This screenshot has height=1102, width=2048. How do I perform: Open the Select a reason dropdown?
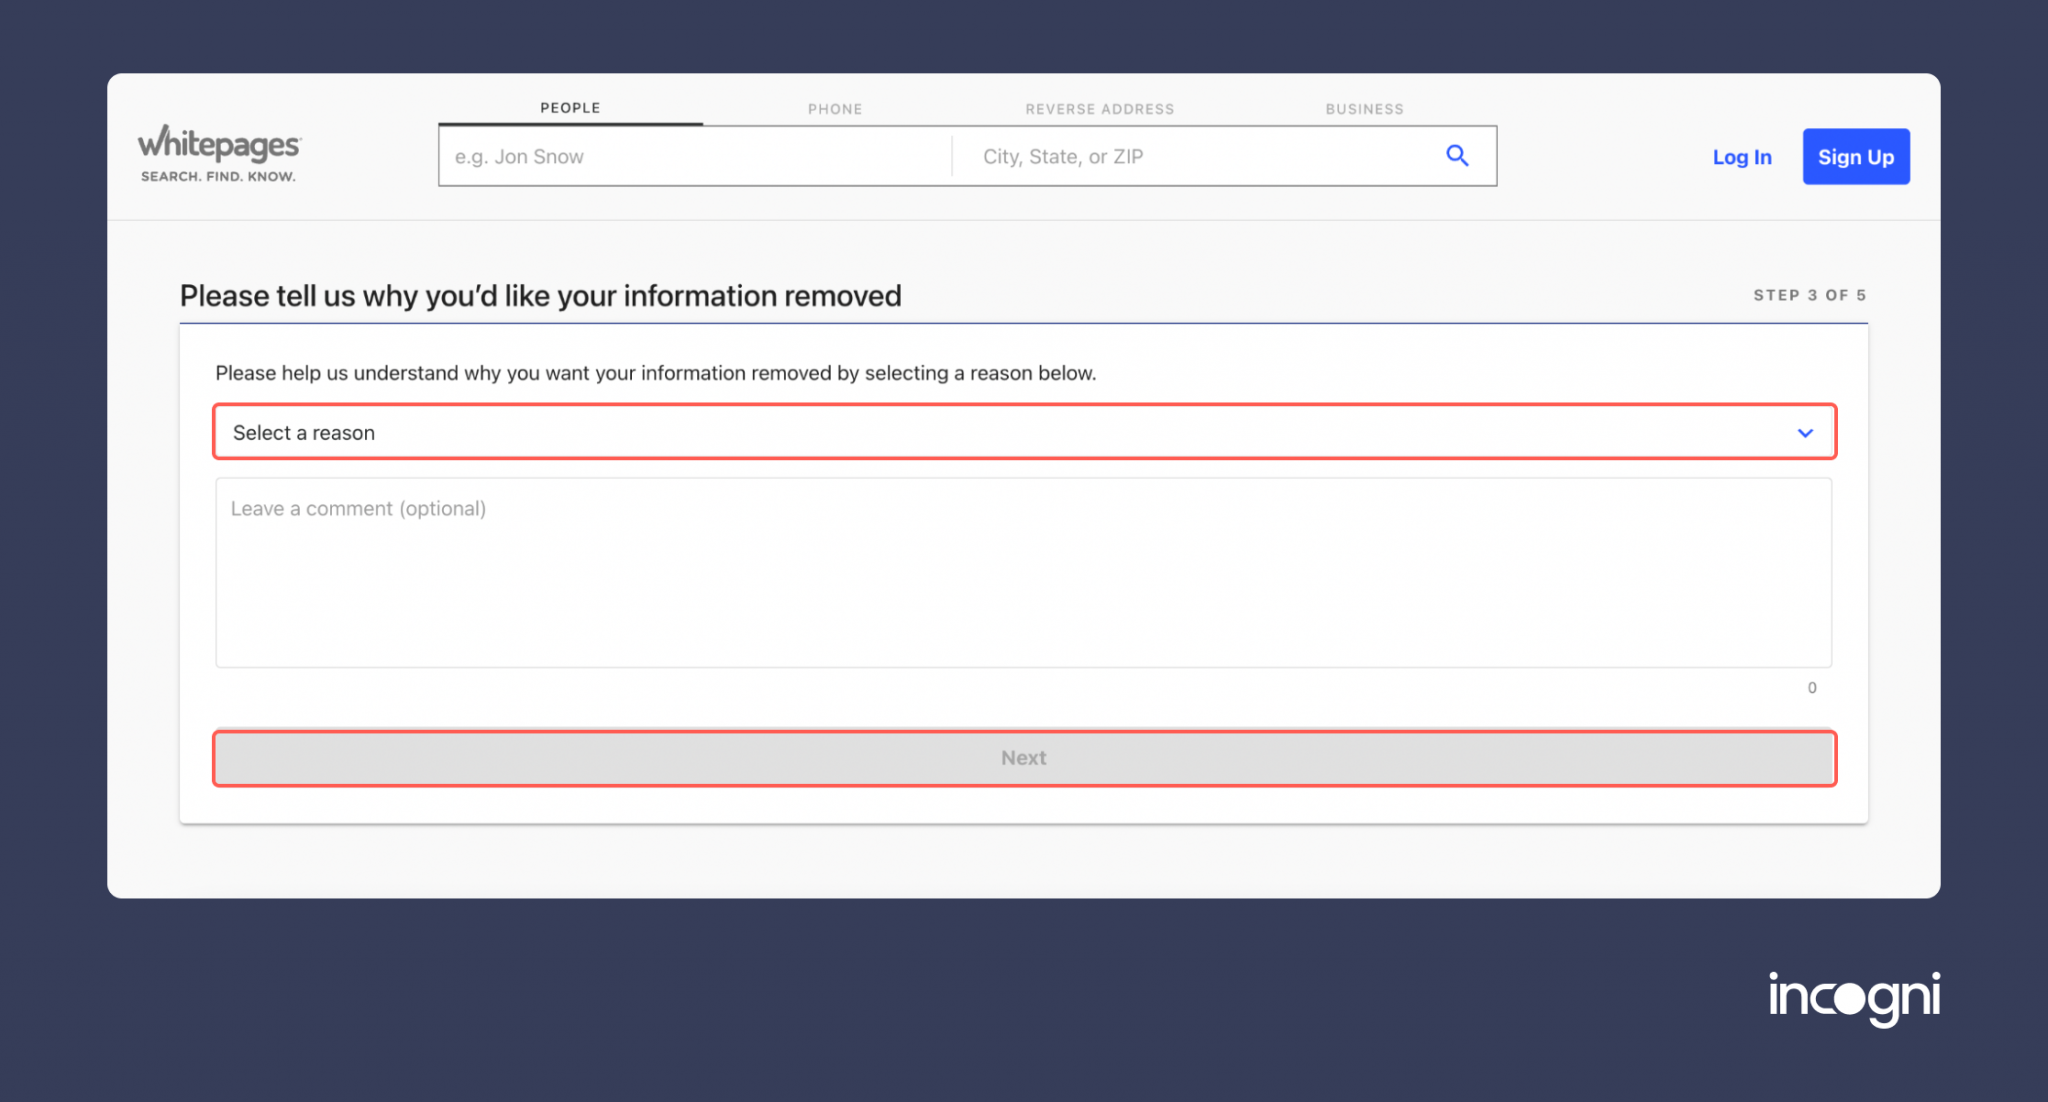point(1024,432)
